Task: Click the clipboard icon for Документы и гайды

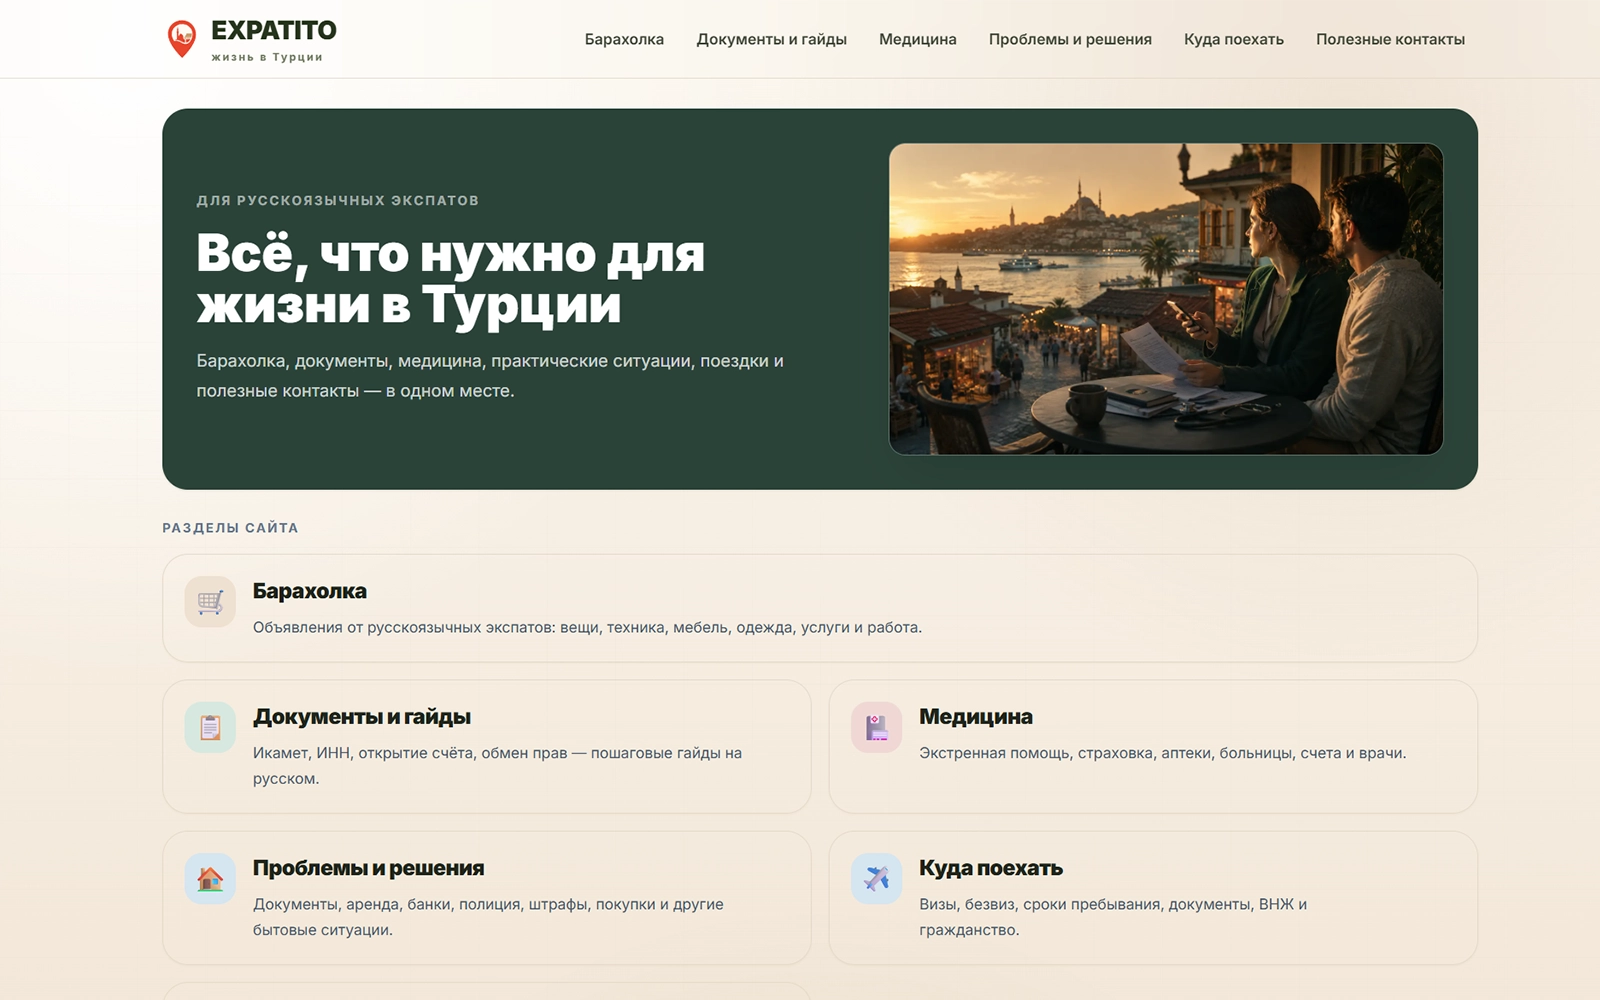Action: click(x=210, y=727)
